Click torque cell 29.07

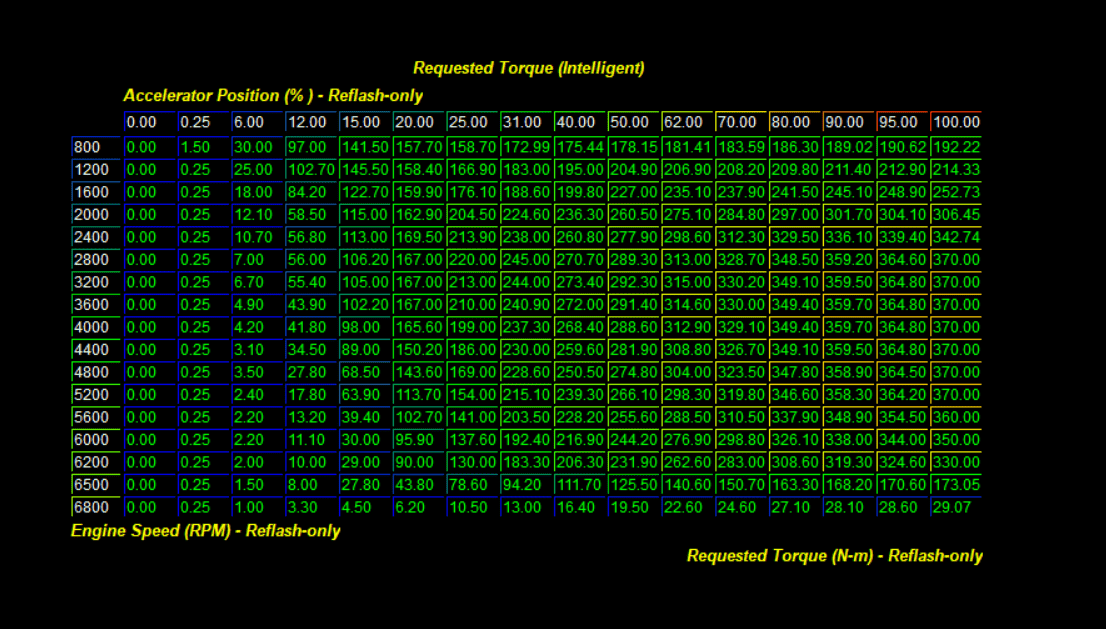956,507
